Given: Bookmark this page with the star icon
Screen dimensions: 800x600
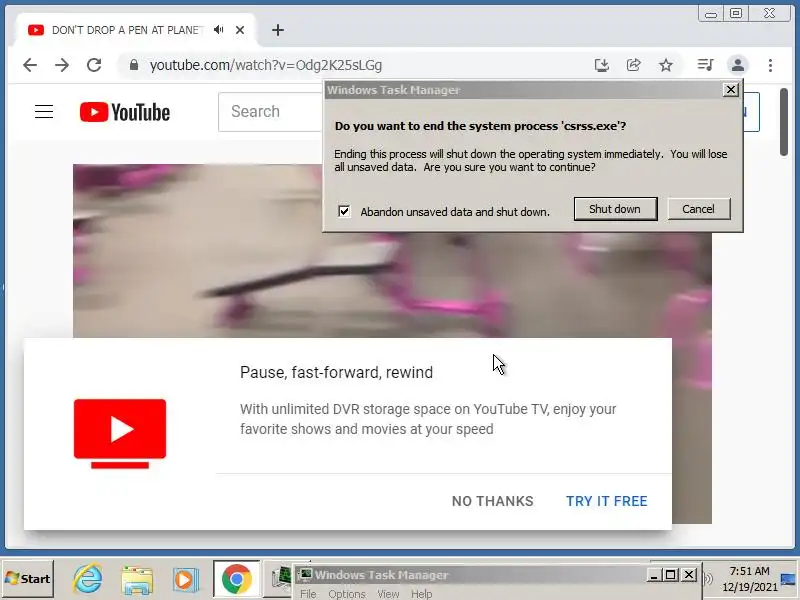Looking at the screenshot, I should pos(665,65).
